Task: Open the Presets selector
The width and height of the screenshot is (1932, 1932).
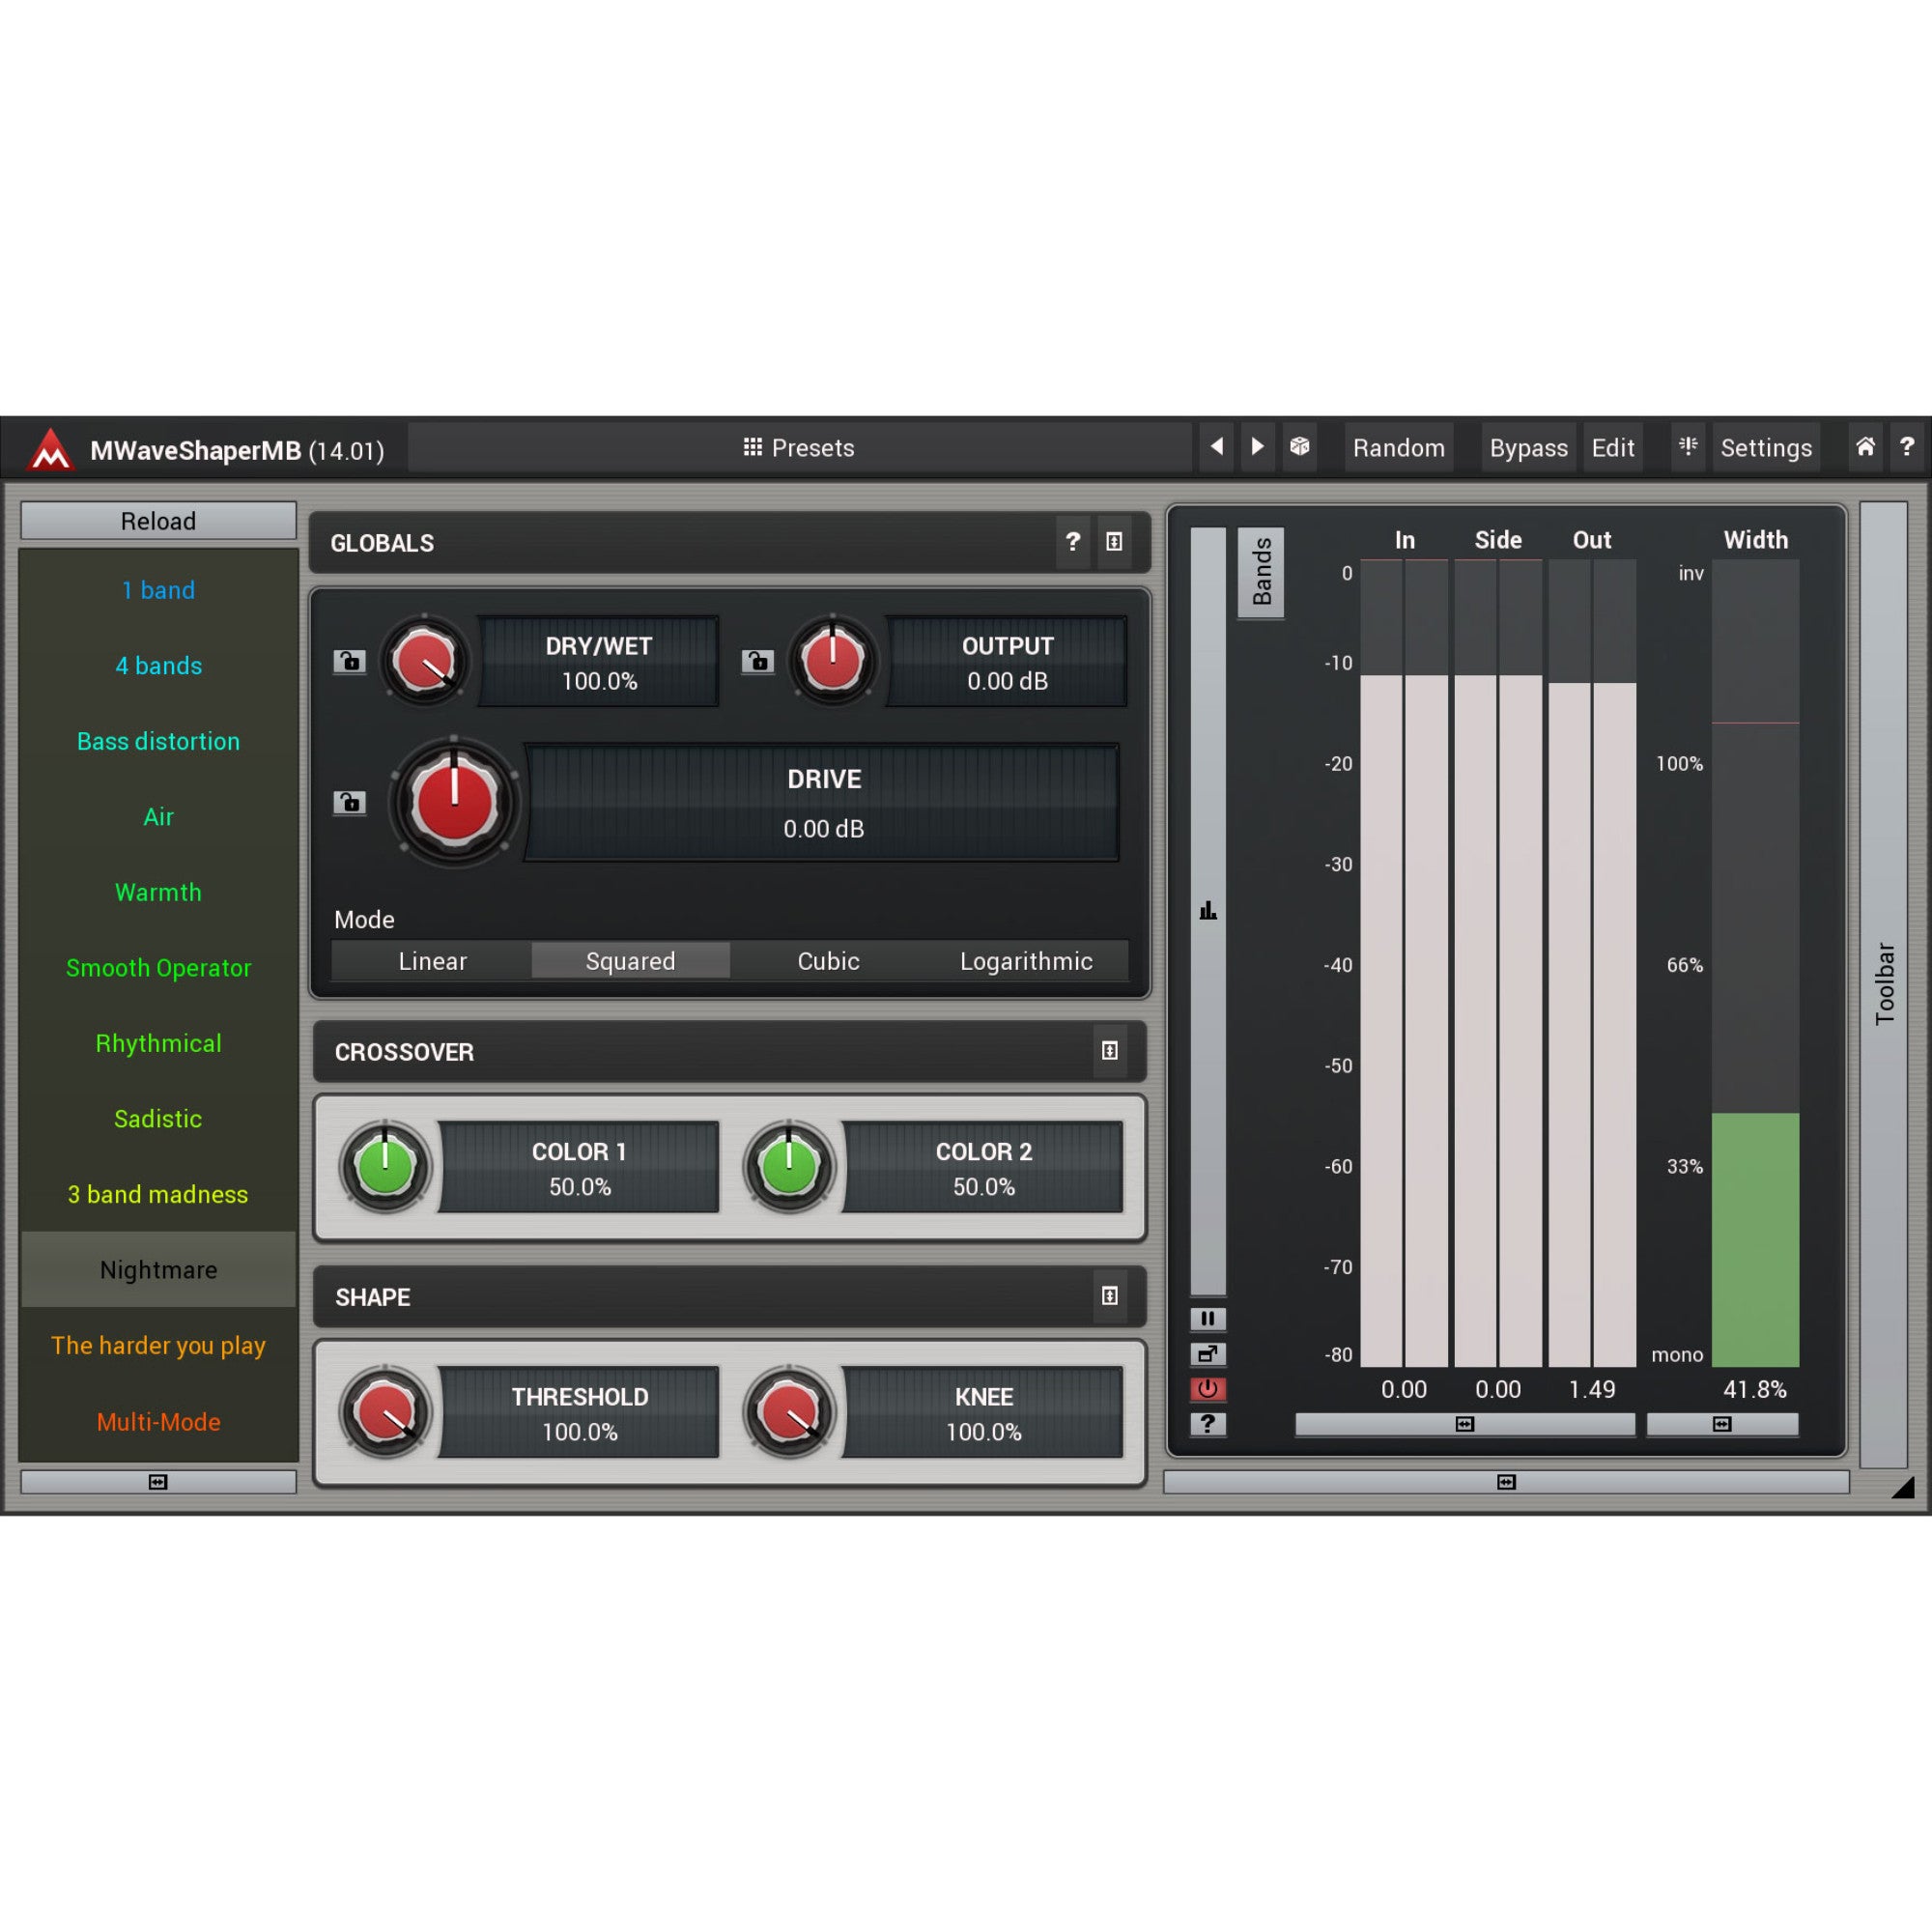Action: tap(799, 447)
